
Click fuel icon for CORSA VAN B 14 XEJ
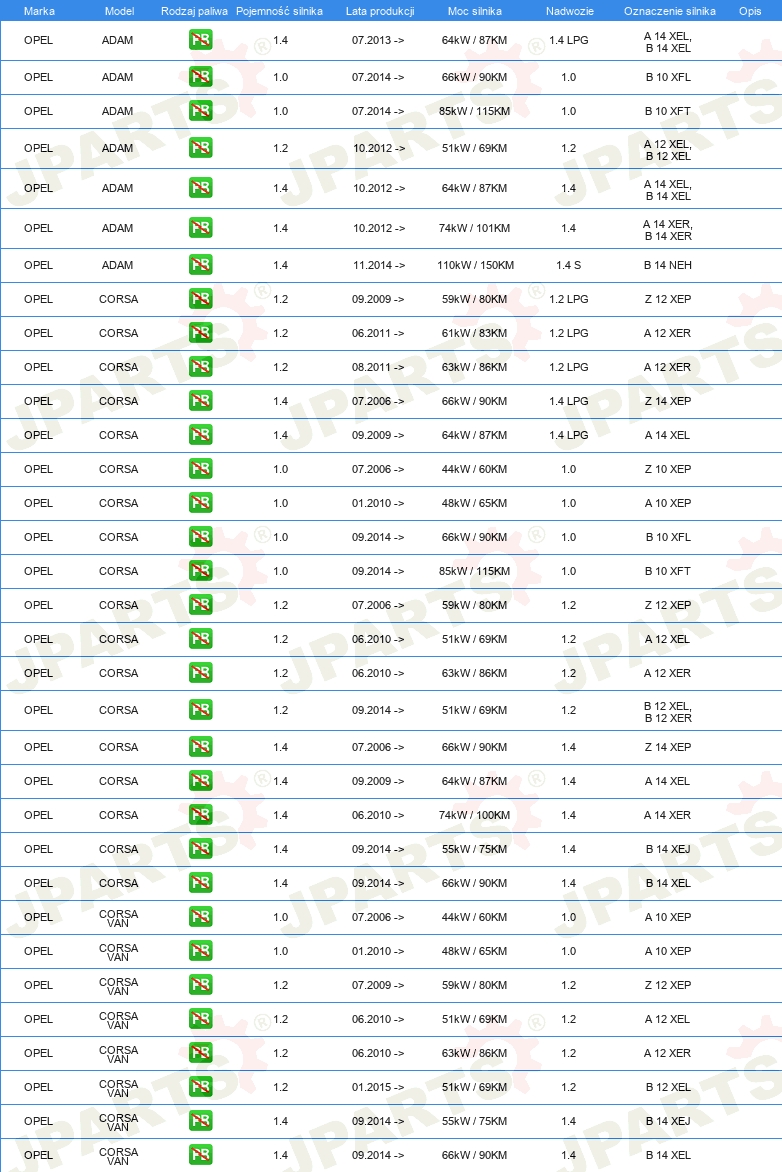pyautogui.click(x=200, y=1121)
